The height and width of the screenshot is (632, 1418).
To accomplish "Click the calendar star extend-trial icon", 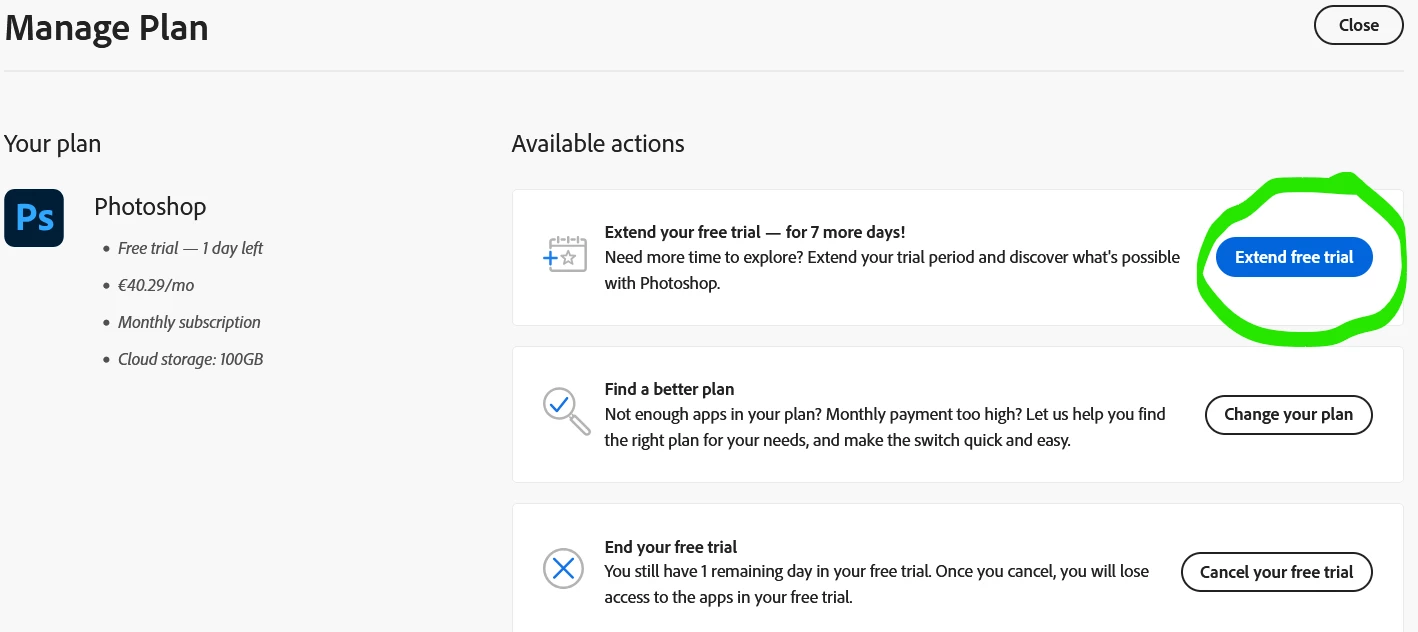I will click(x=564, y=255).
